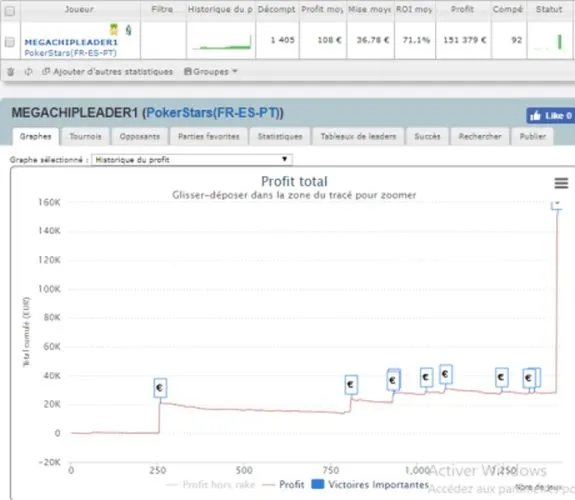Click the blue Victoires Importantes legend swatch
This screenshot has width=575, height=500.
click(318, 484)
